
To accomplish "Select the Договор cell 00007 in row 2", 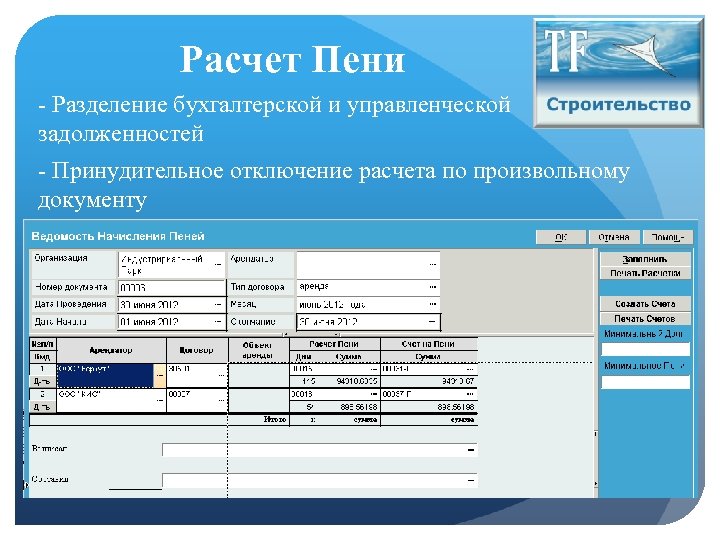I will tap(197, 400).
